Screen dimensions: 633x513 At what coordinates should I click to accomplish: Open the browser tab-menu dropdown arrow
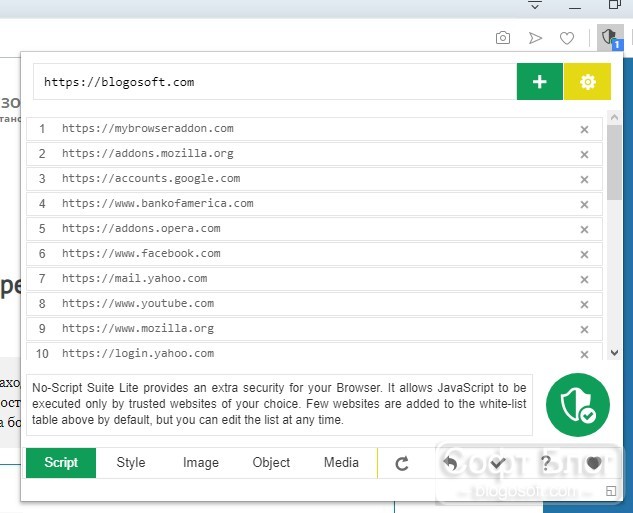tap(535, 5)
